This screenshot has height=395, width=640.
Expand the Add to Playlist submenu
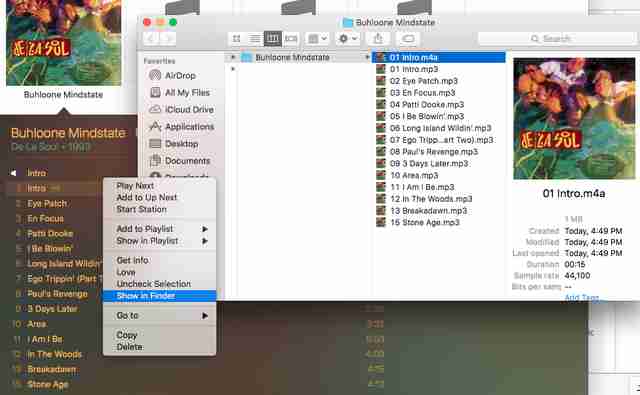[160, 229]
